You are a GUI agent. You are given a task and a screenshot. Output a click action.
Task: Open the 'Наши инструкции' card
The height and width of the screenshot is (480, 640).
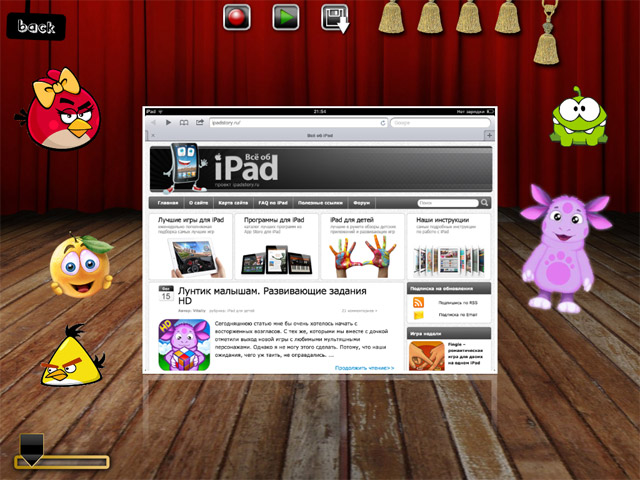click(x=449, y=247)
